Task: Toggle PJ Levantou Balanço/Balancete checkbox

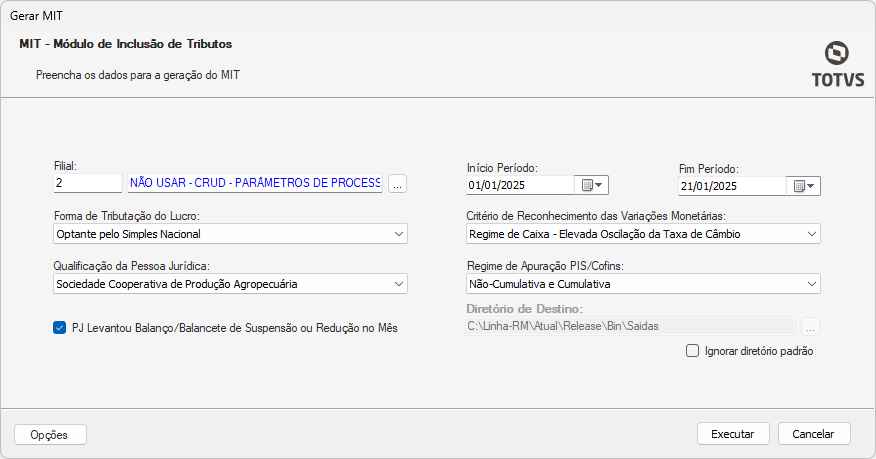Action: [59, 327]
